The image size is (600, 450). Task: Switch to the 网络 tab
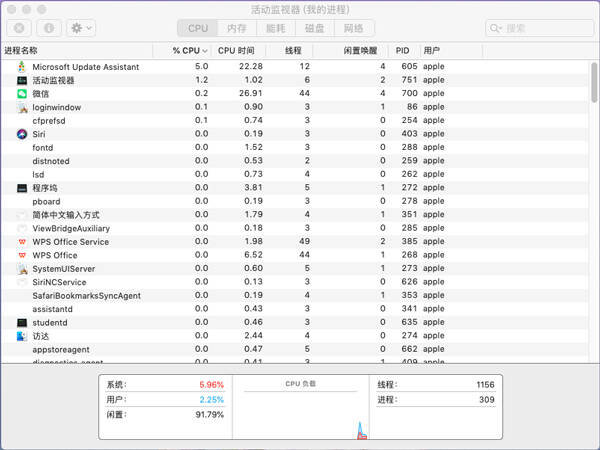pyautogui.click(x=354, y=28)
